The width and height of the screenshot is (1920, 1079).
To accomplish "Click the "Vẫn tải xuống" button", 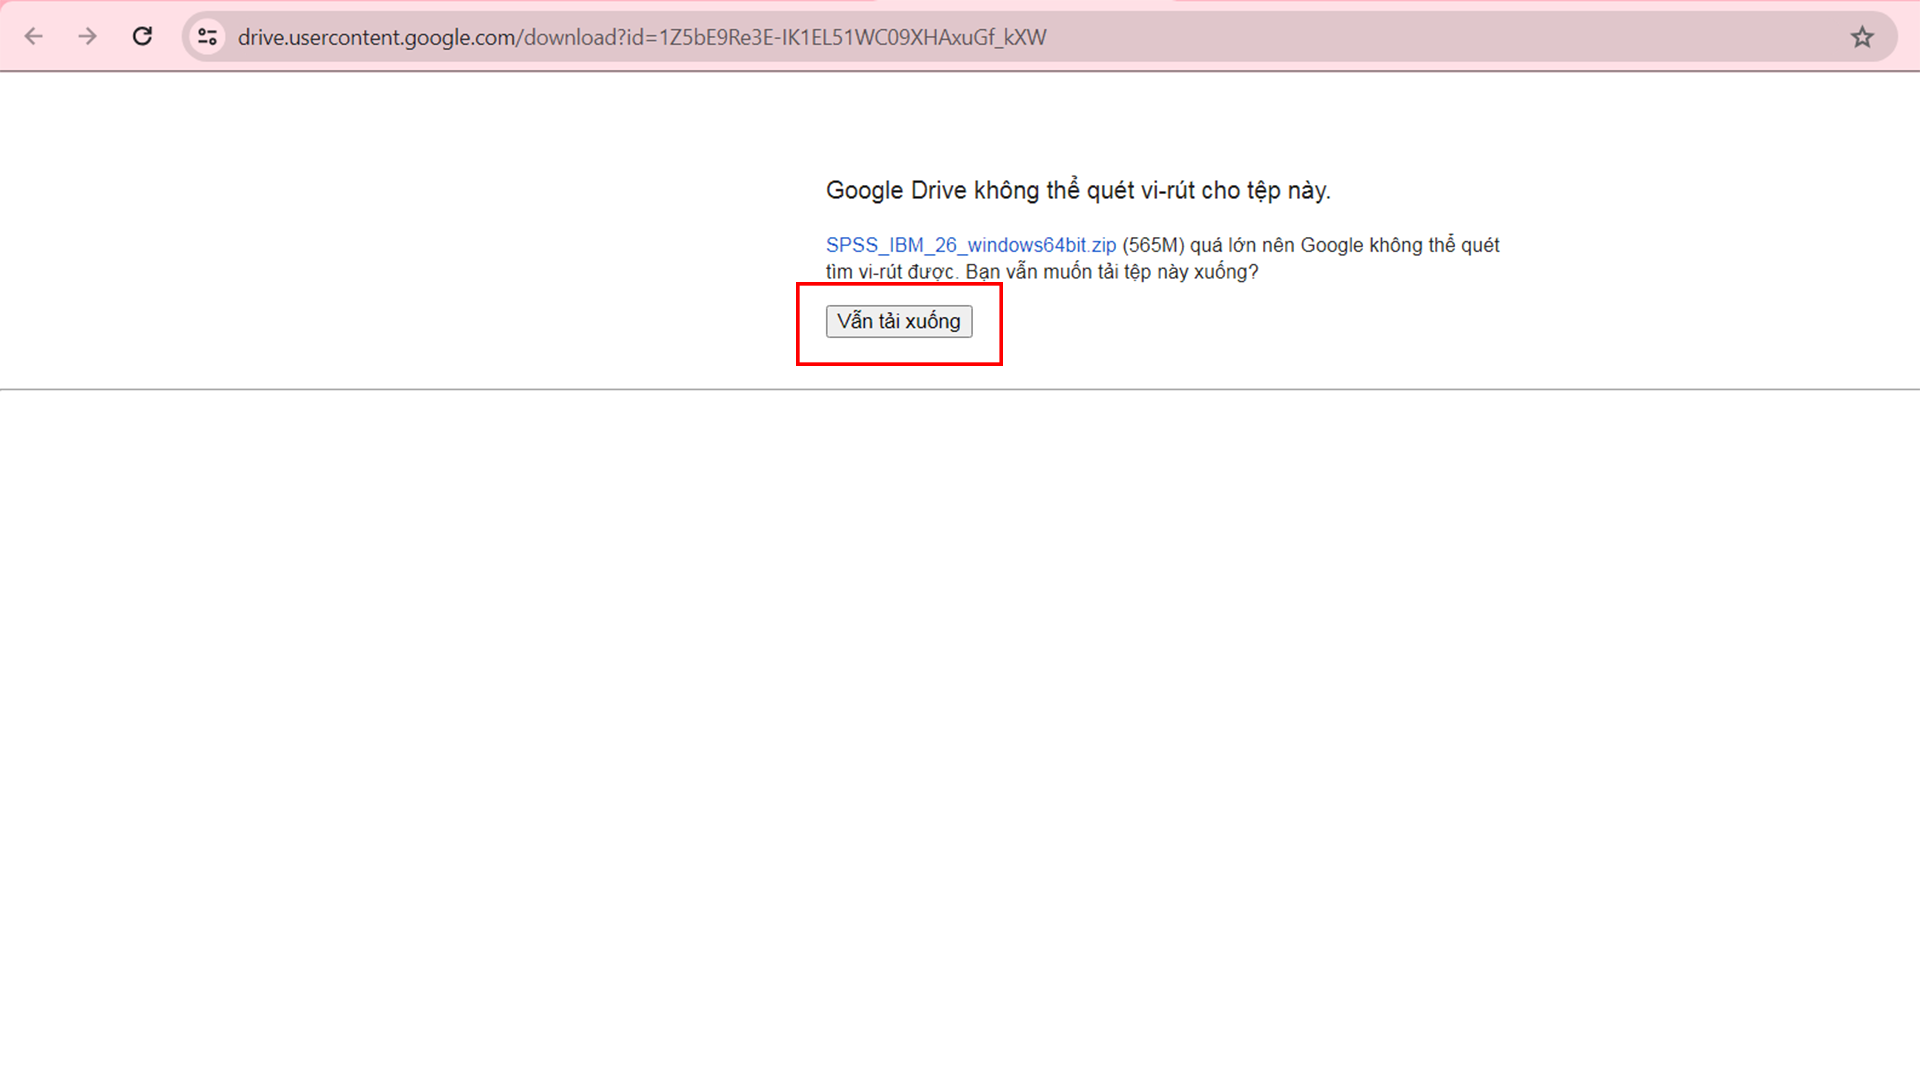I will tap(899, 321).
